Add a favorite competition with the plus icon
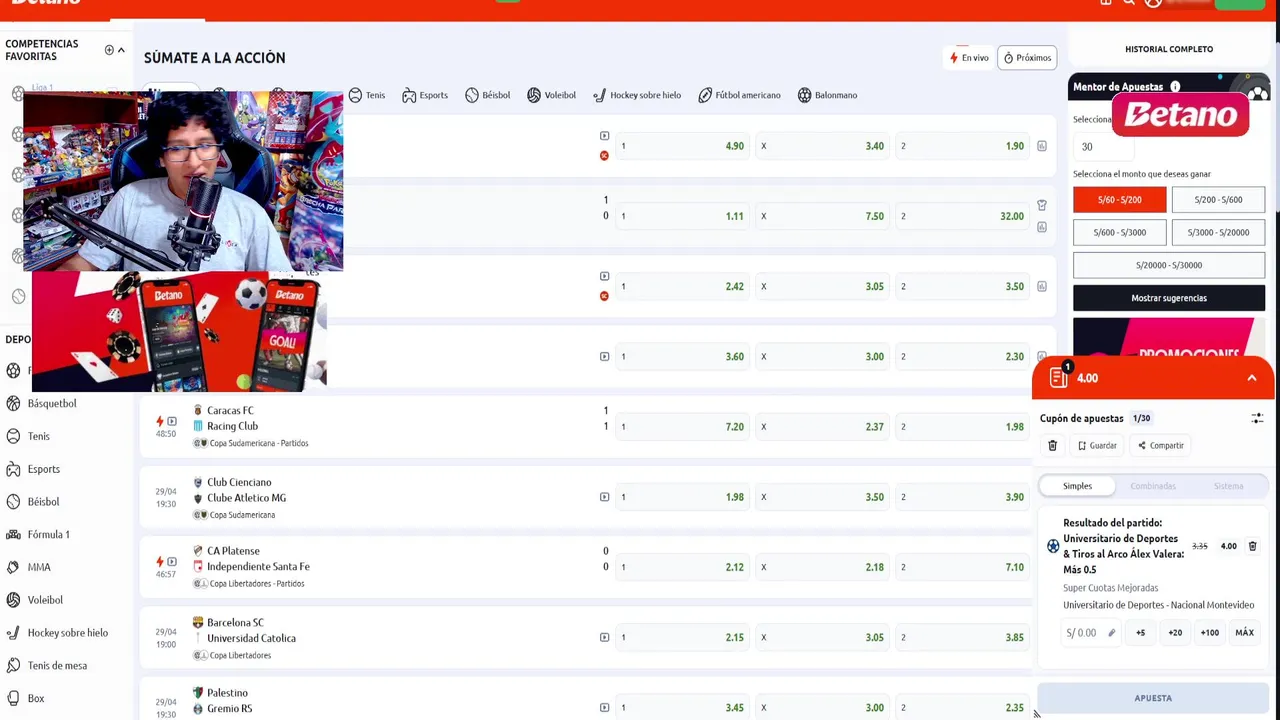 109,50
